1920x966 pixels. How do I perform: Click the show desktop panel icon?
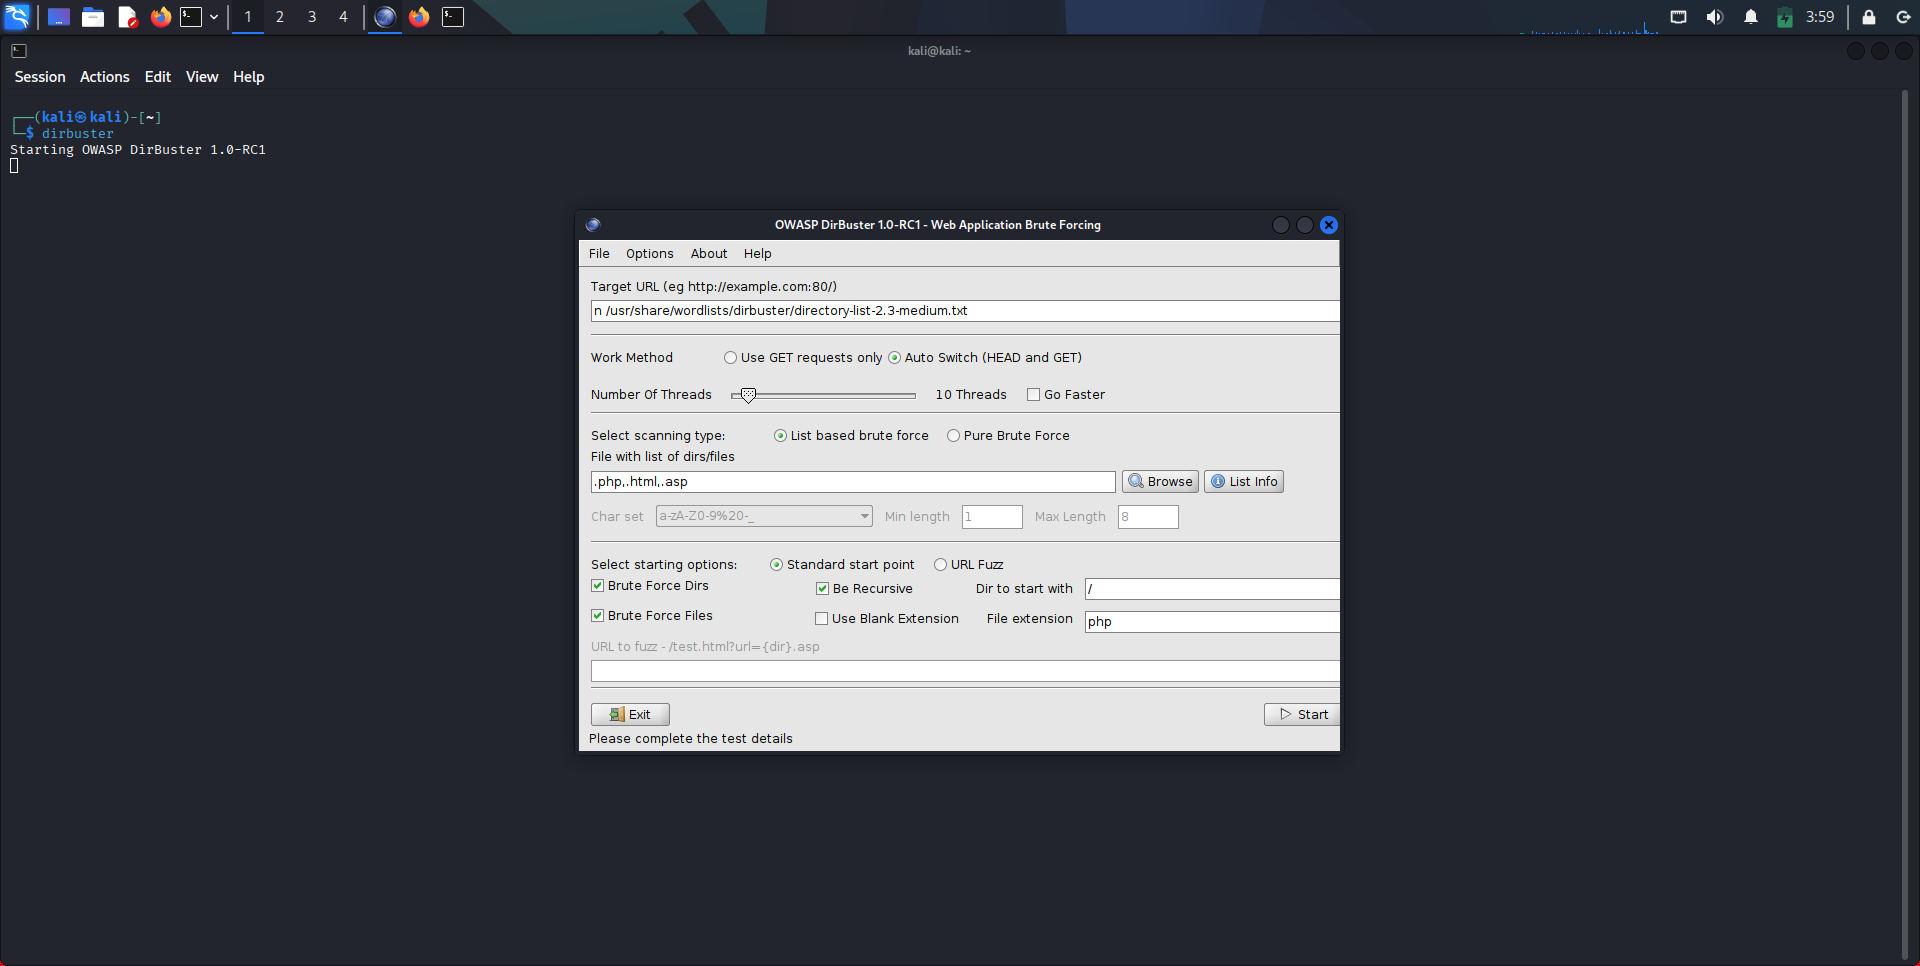pos(59,17)
